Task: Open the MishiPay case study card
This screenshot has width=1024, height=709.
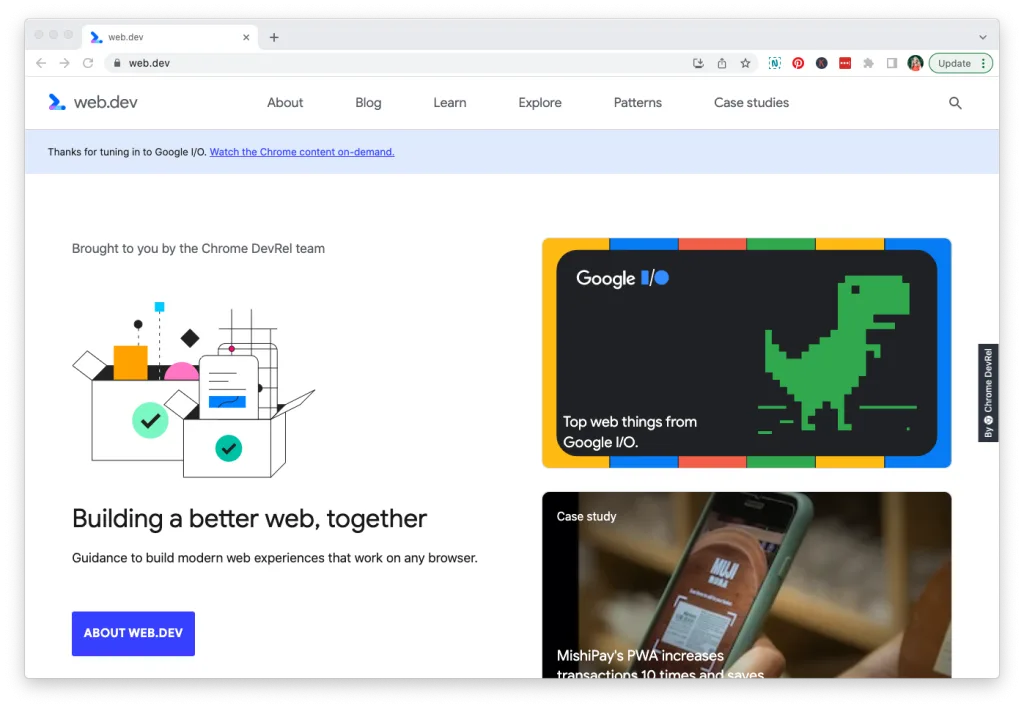Action: pyautogui.click(x=746, y=585)
